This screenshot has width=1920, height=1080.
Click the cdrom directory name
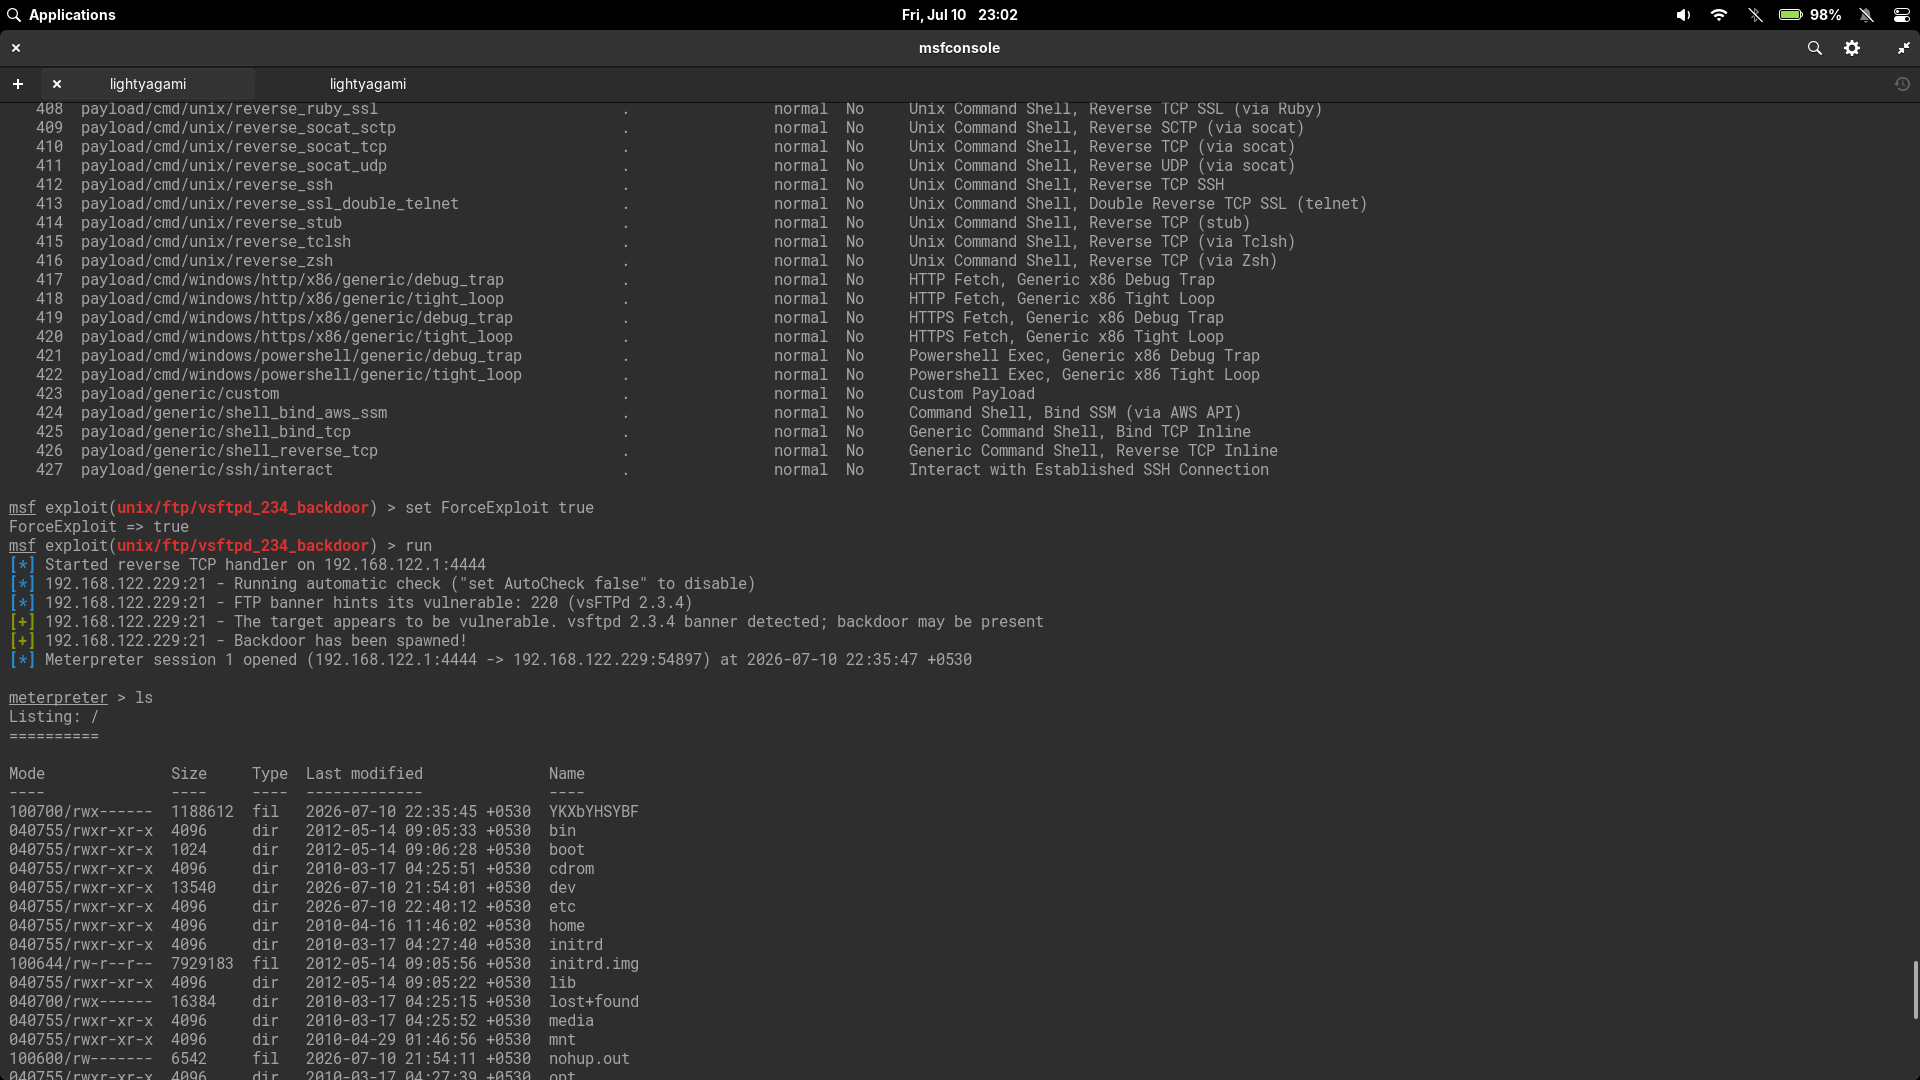[571, 869]
